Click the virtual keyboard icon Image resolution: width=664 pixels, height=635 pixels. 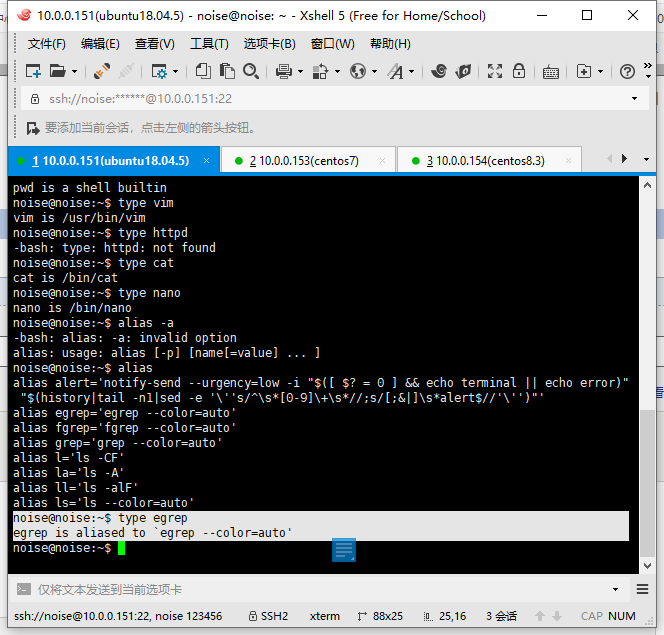click(551, 72)
